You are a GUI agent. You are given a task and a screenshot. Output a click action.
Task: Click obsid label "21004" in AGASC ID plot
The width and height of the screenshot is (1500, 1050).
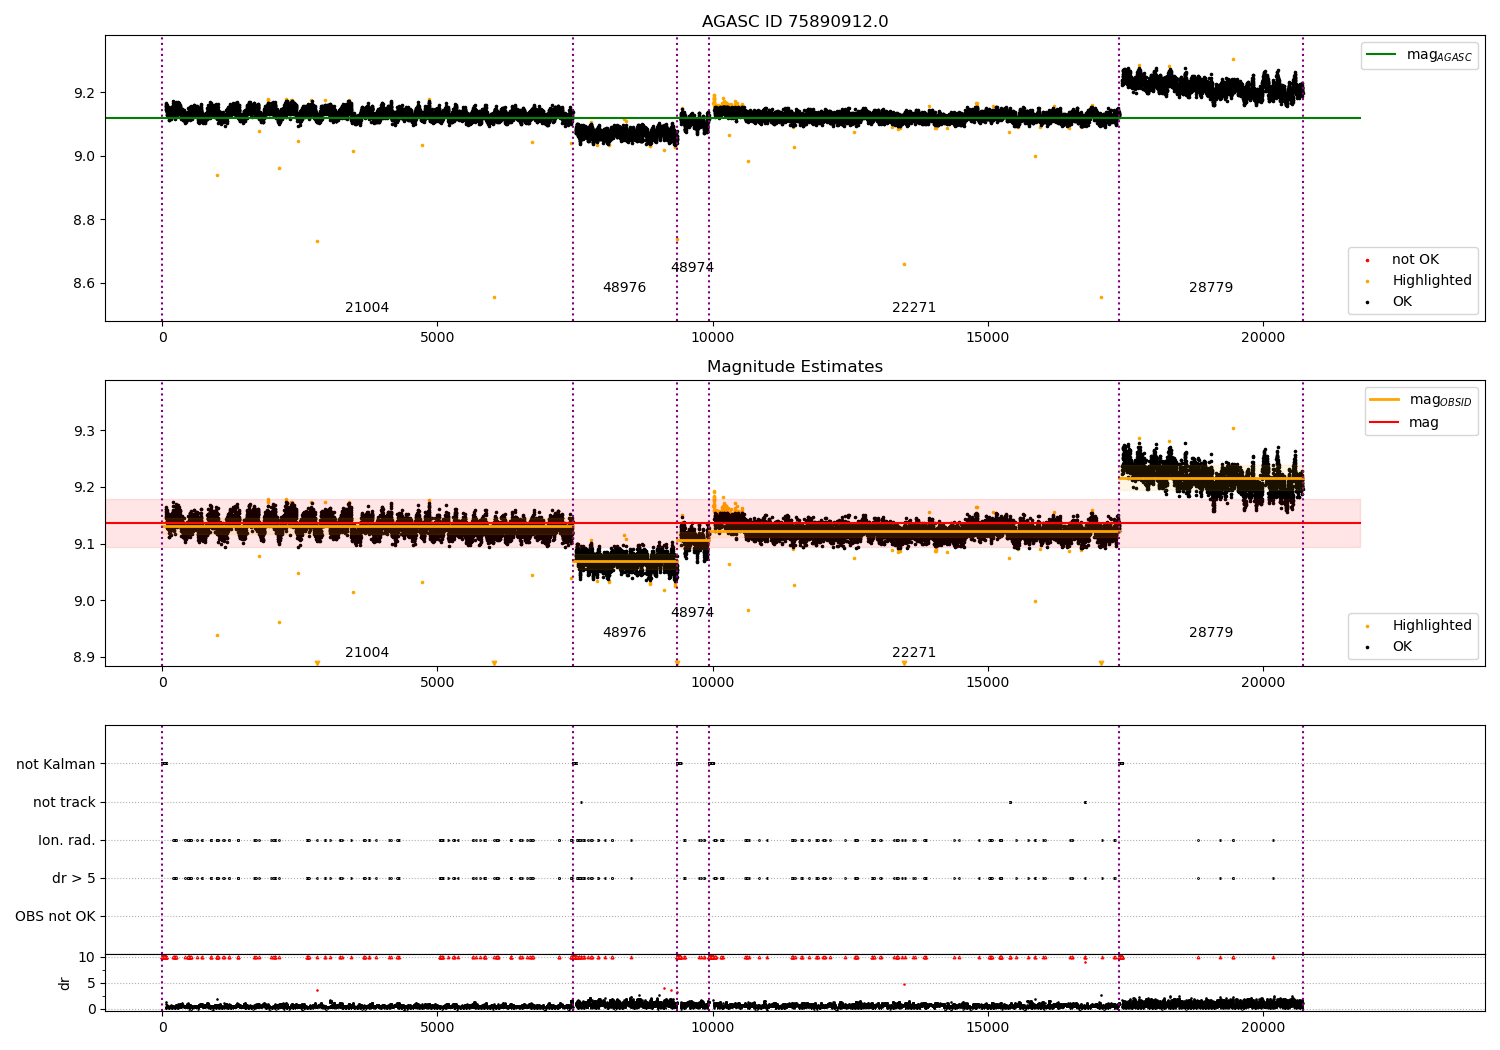tap(367, 308)
